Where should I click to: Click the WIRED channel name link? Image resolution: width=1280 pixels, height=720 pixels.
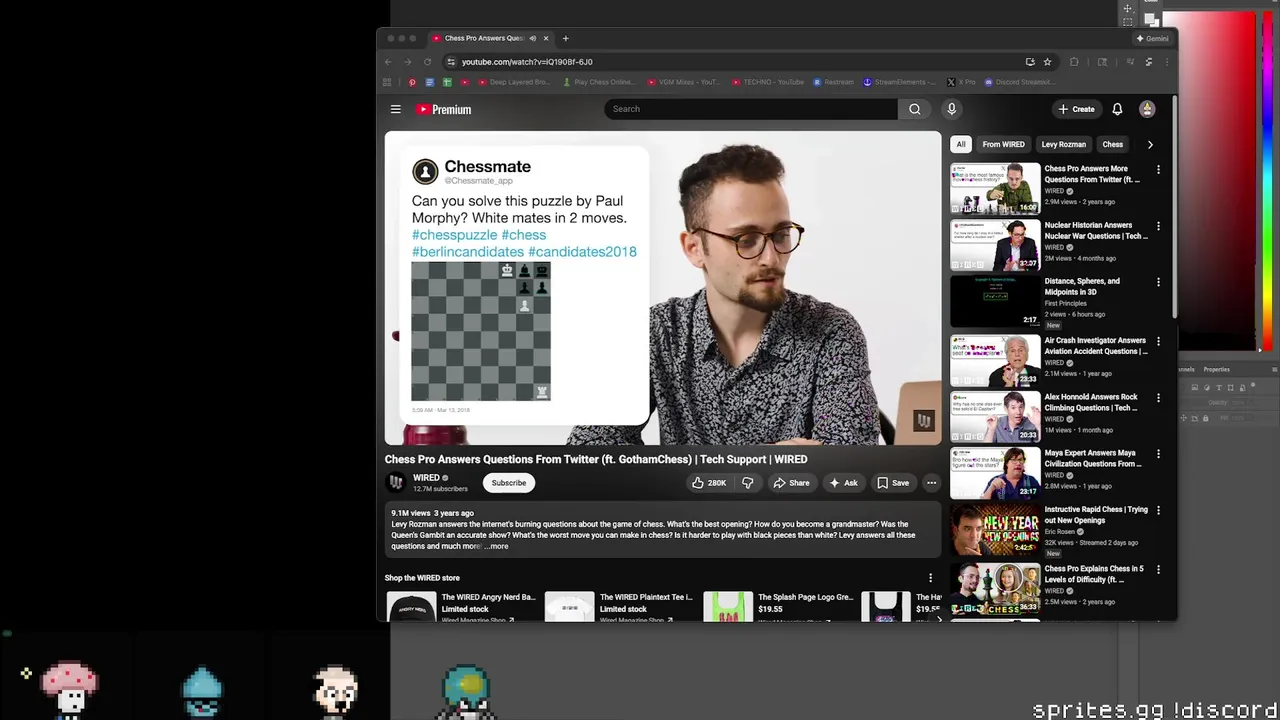tap(426, 478)
